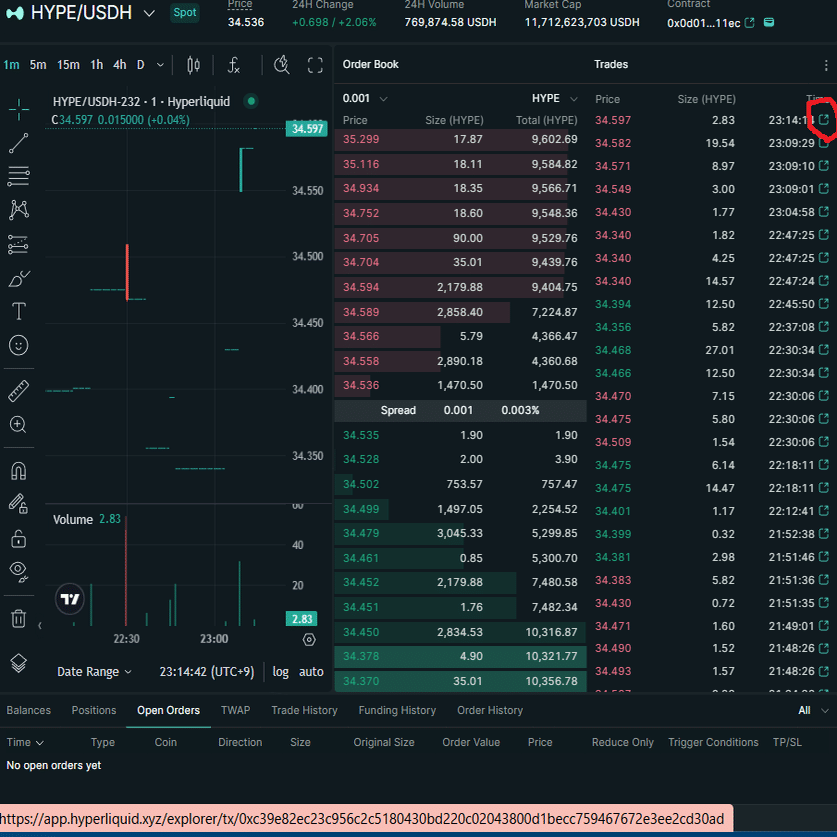Click bid price 34.479 in order book
This screenshot has height=837, width=837.
point(361,533)
